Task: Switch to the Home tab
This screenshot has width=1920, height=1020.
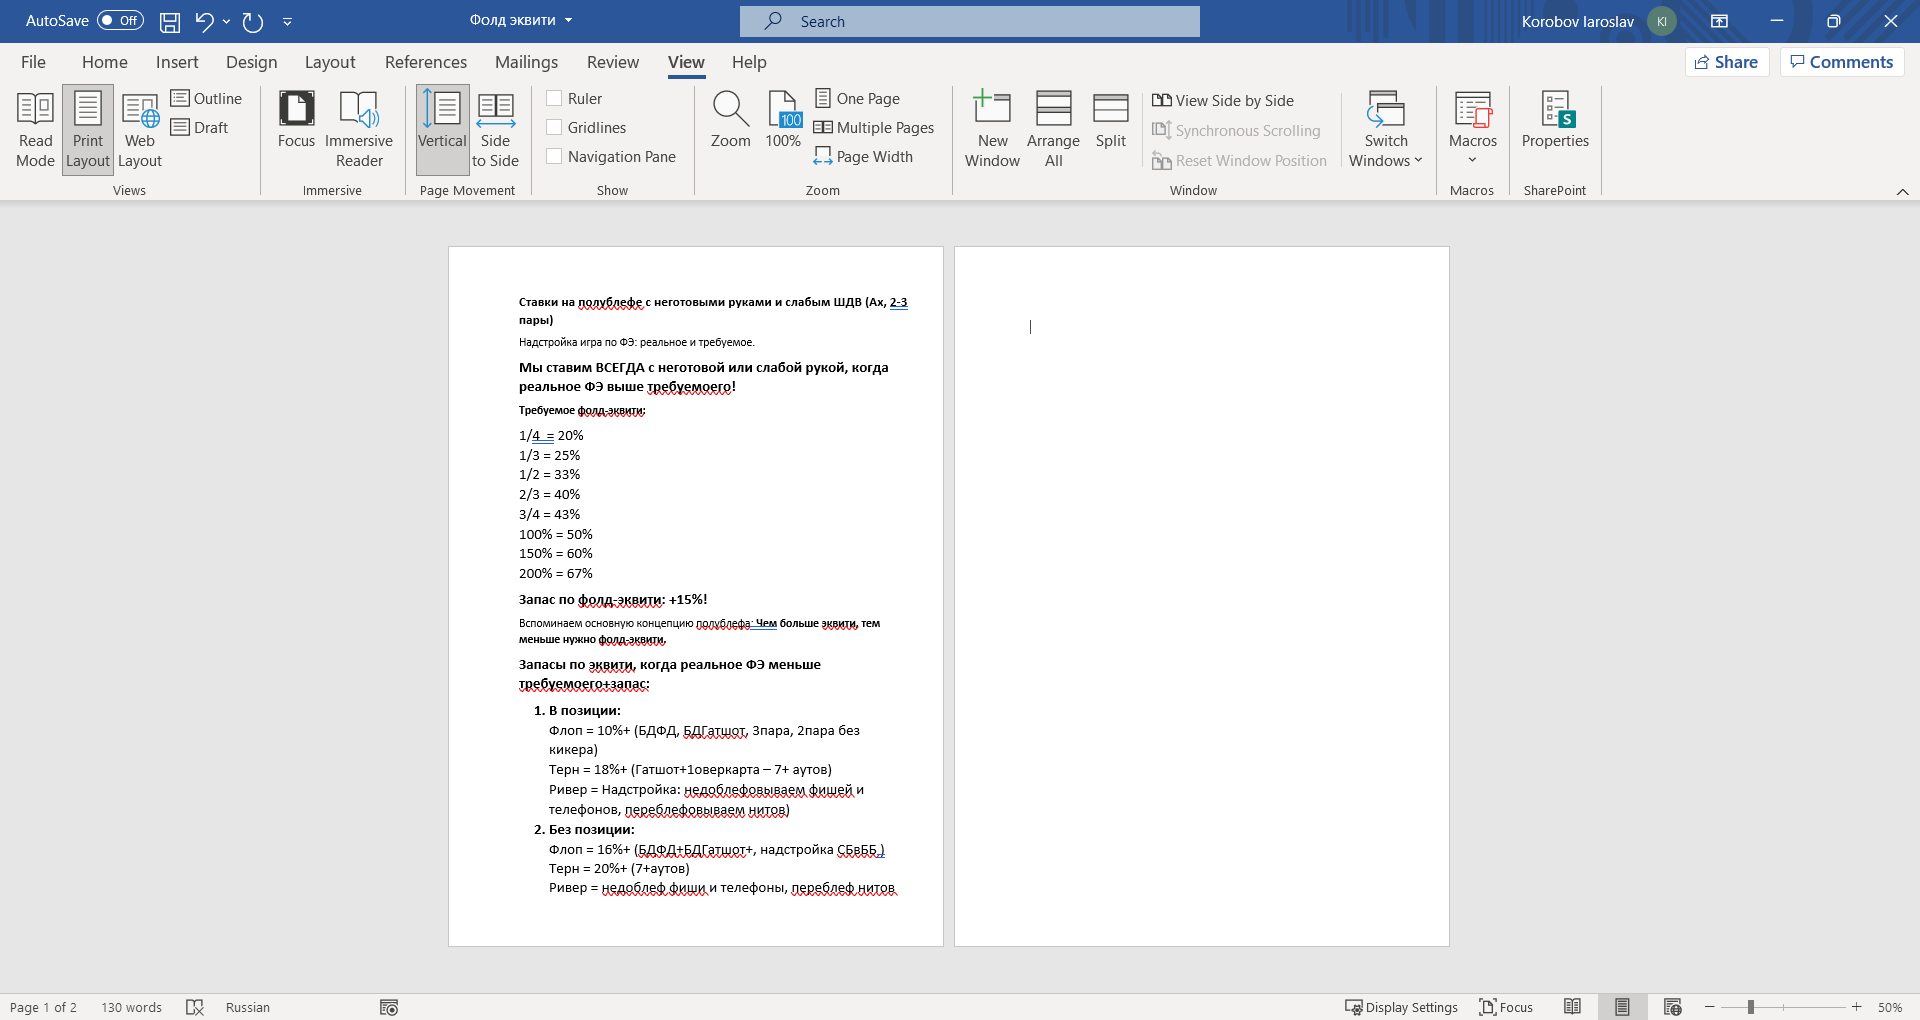Action: pos(105,62)
